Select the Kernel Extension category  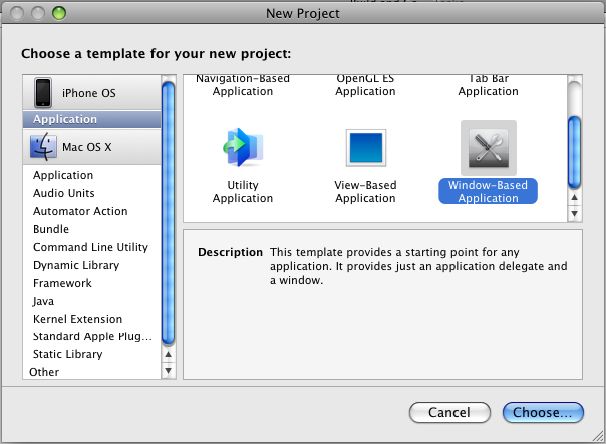click(x=77, y=319)
